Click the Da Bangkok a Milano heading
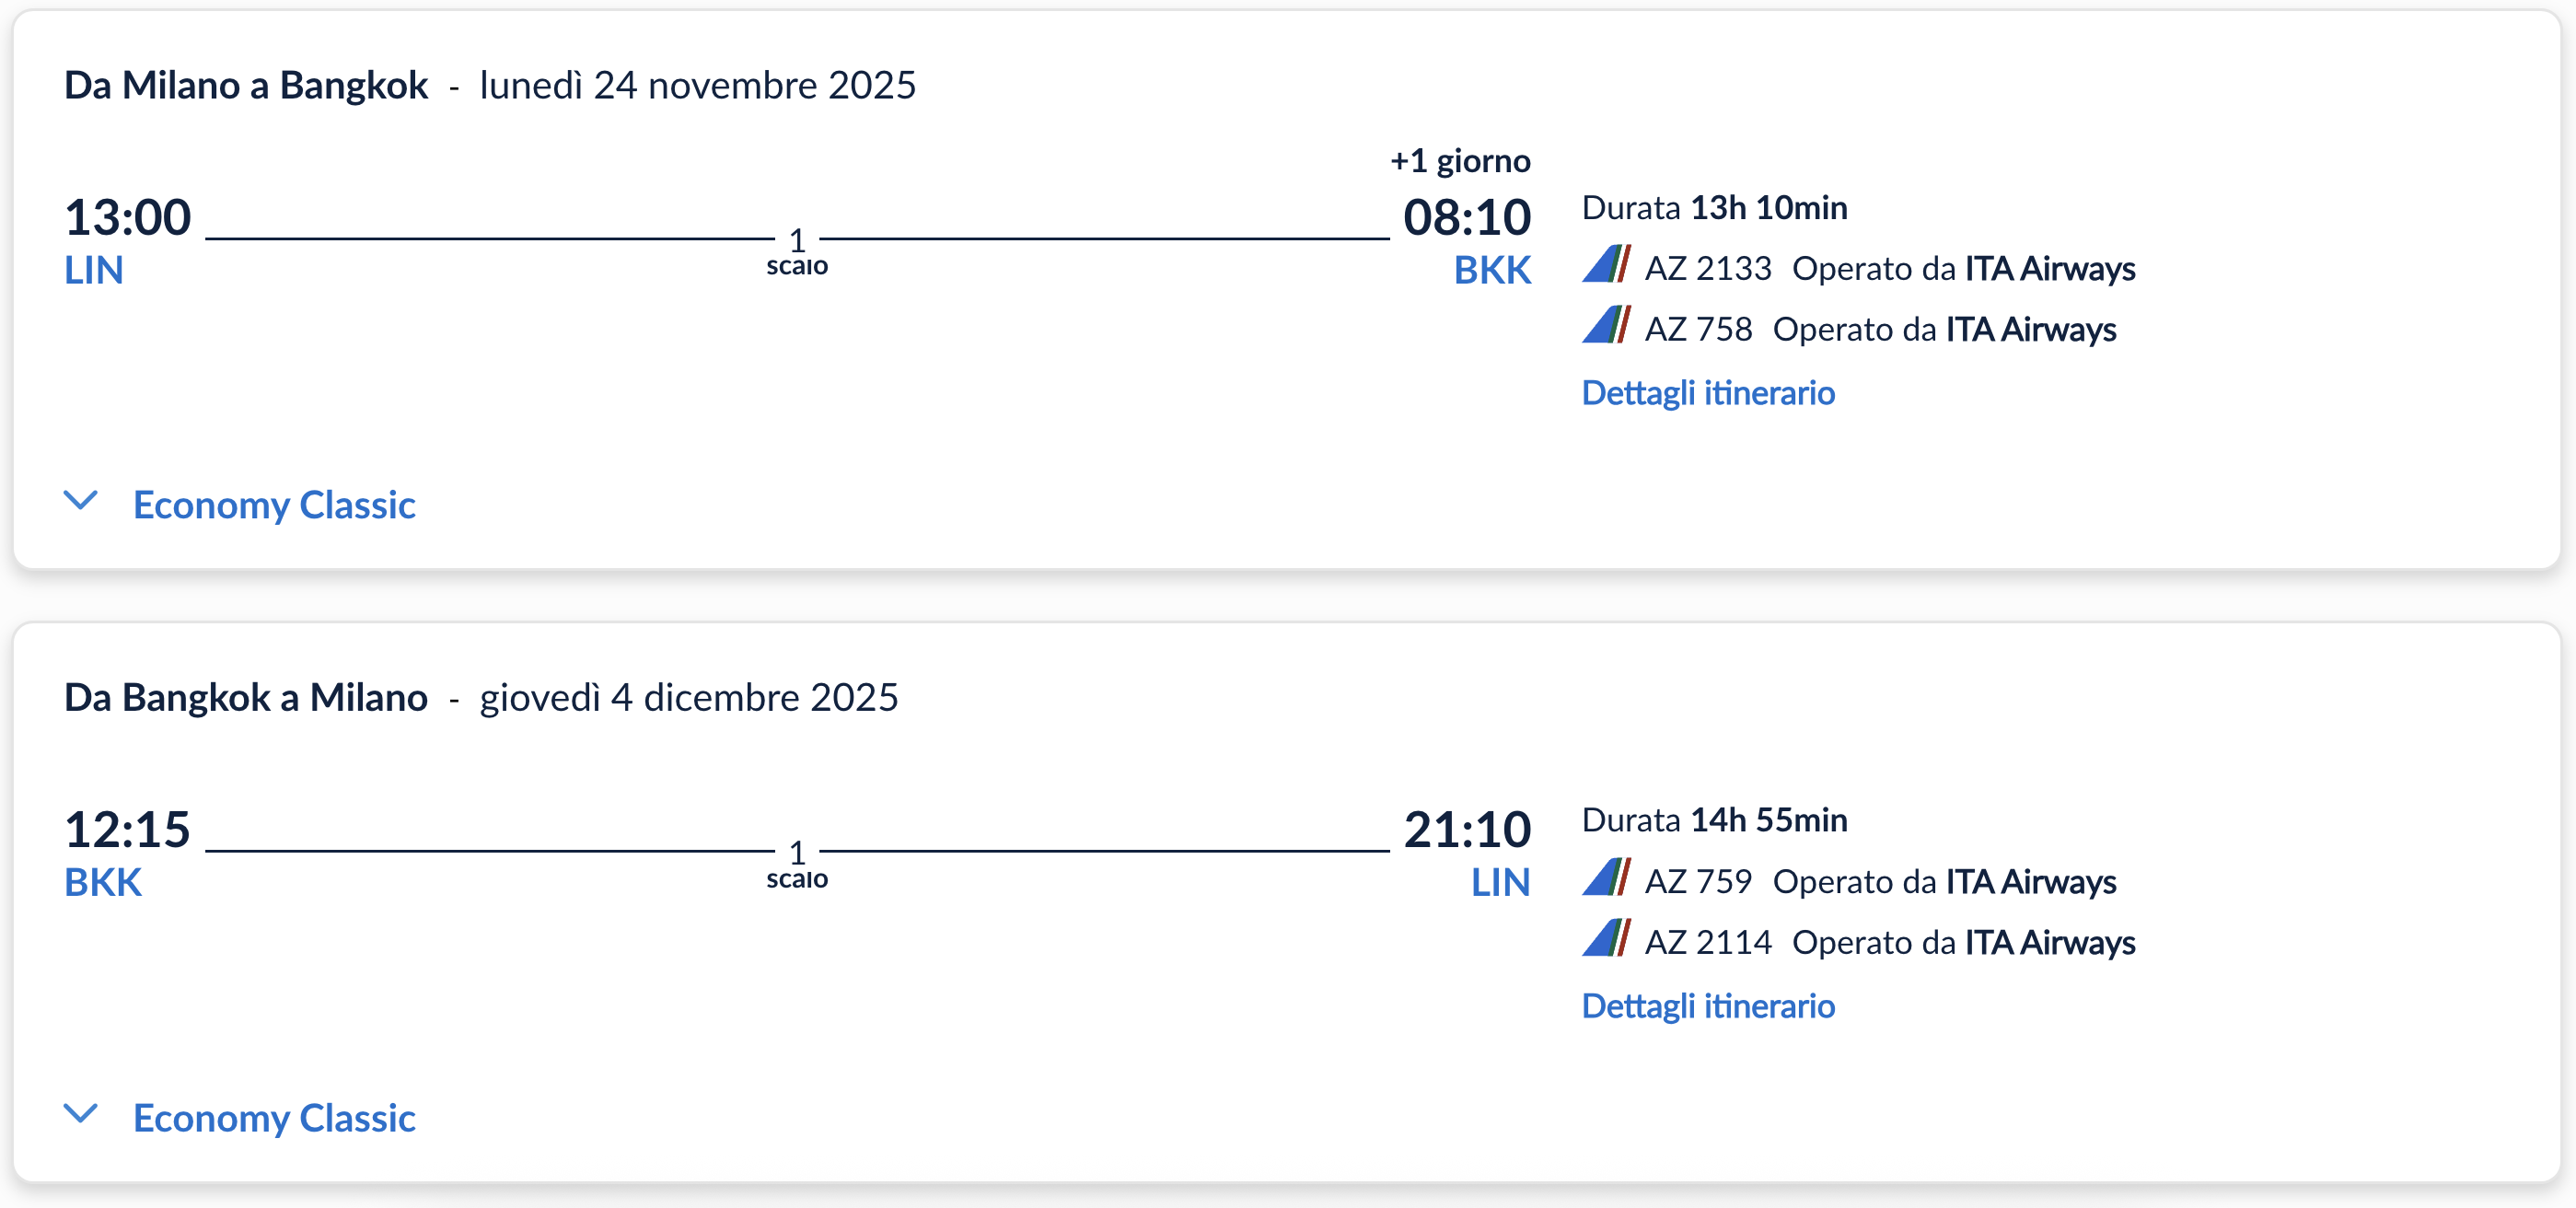This screenshot has height=1208, width=2576. 245,697
